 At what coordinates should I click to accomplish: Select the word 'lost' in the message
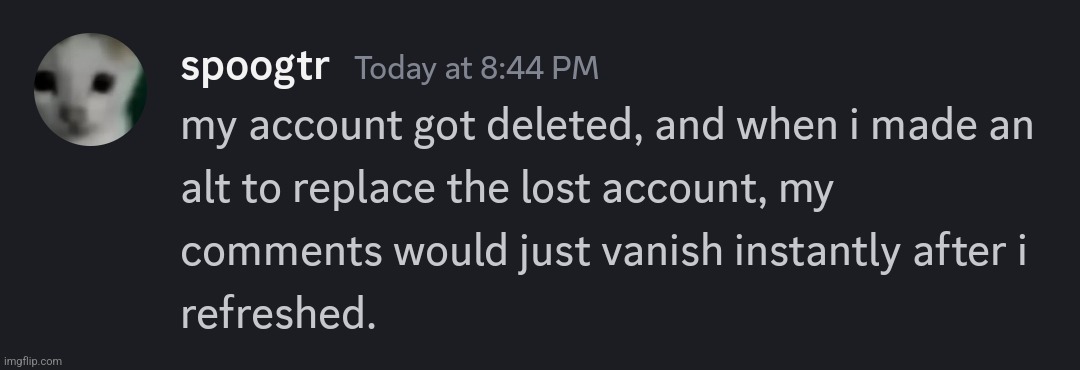[557, 190]
